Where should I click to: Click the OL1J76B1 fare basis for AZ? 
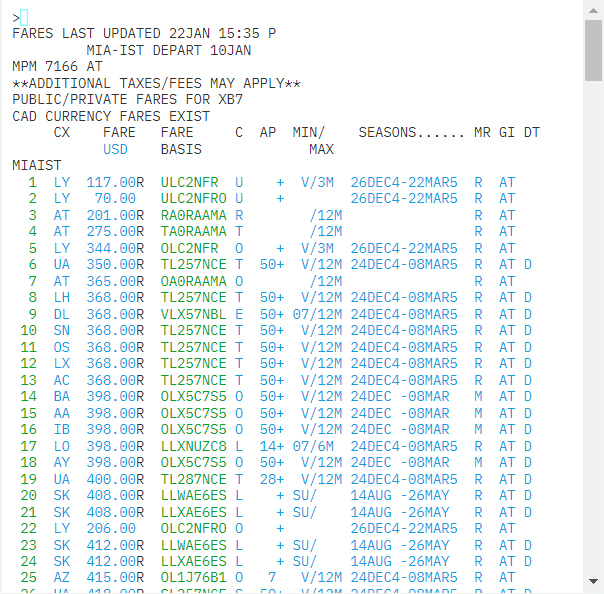193,577
